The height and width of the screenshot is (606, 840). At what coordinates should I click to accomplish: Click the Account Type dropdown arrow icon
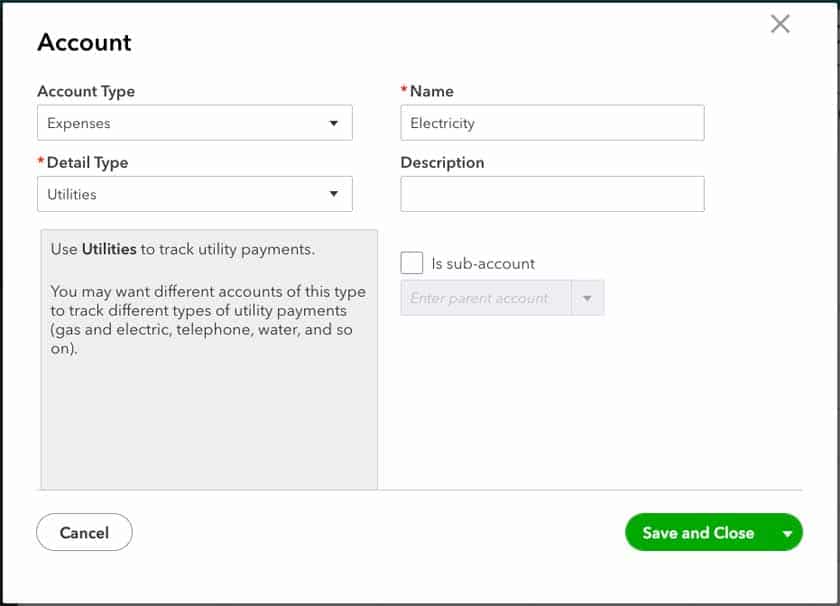tap(334, 122)
